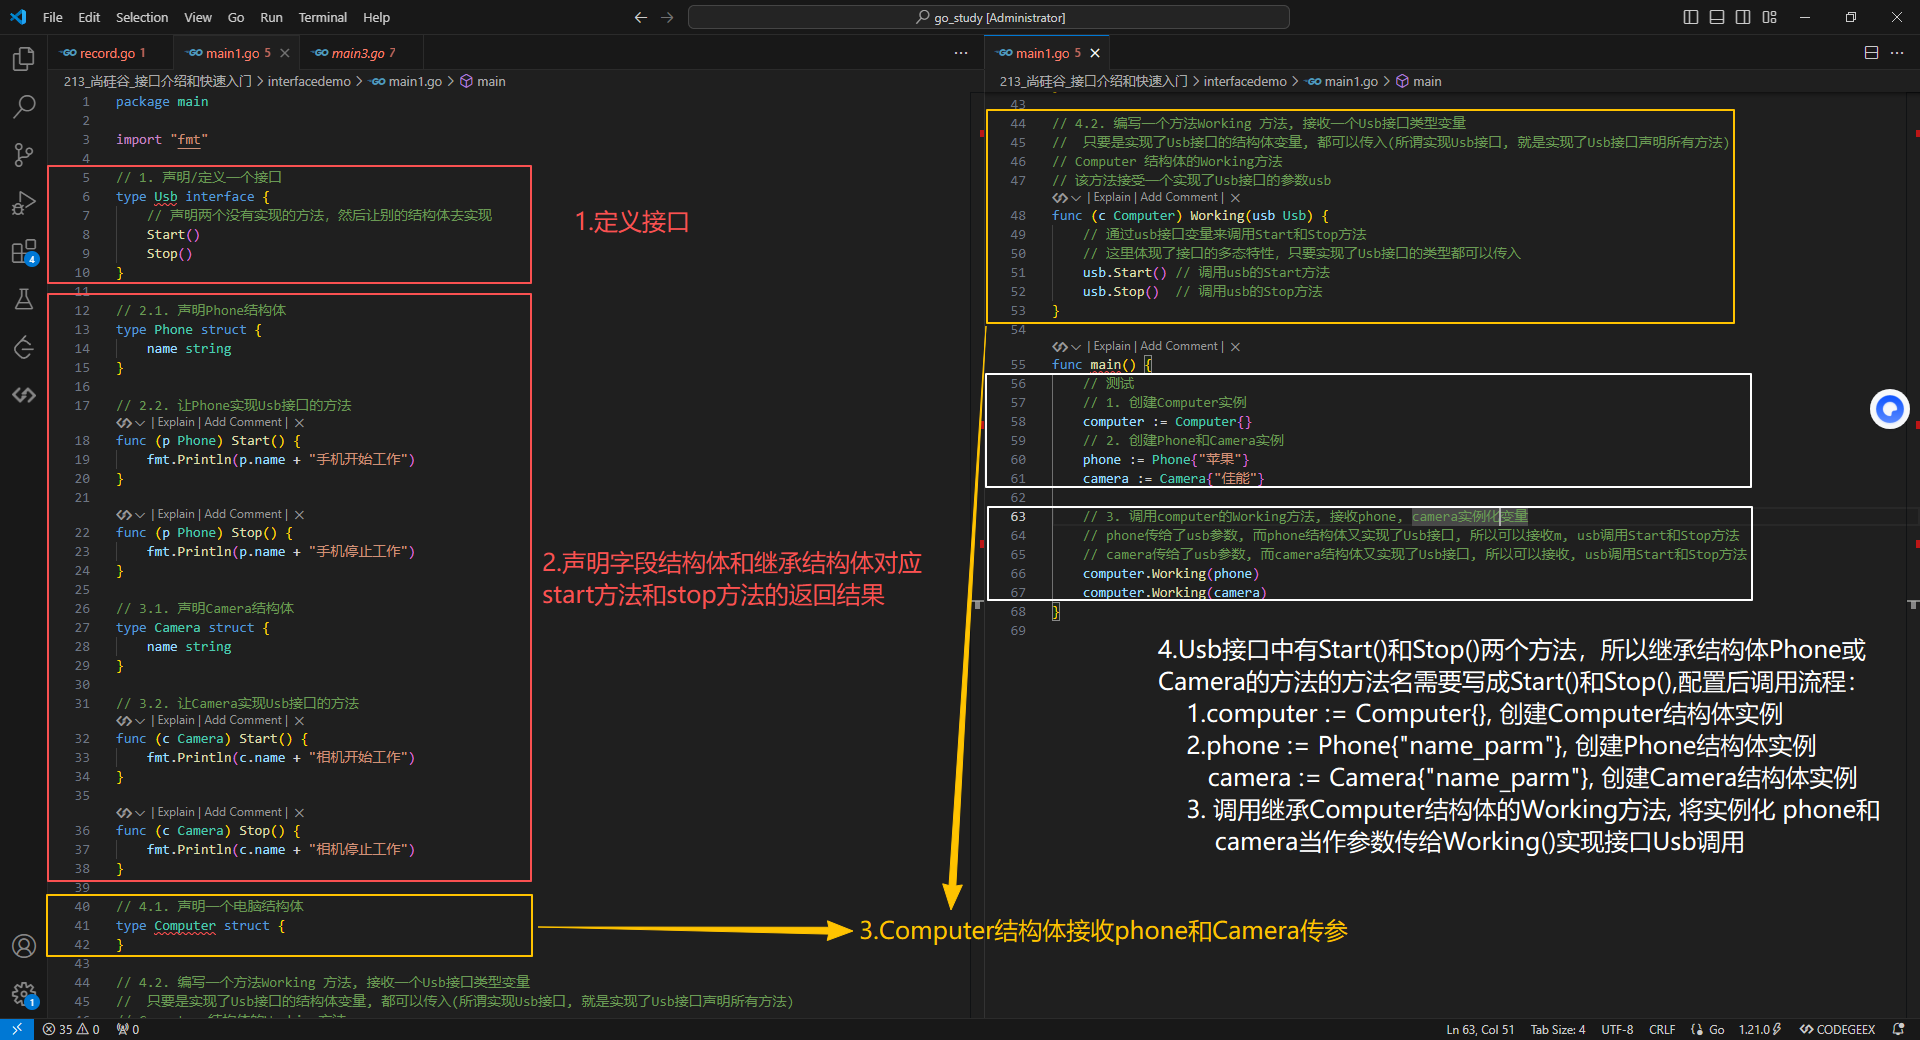
Task: Open the Manage settings gear
Action: [24, 994]
